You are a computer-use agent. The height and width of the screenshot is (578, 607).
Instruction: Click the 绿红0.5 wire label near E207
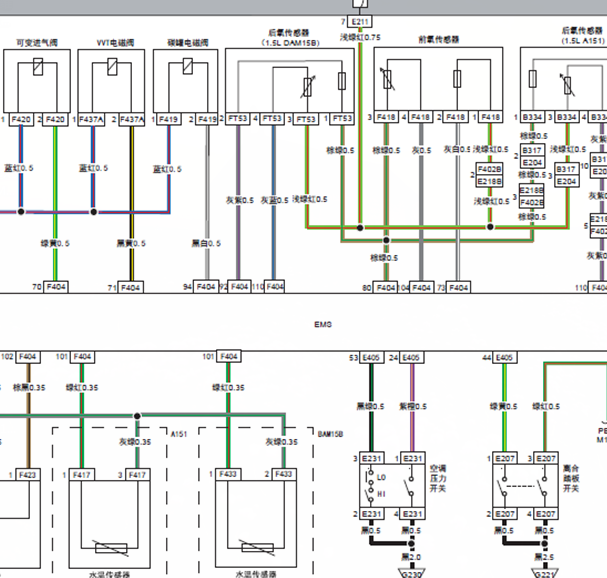tap(546, 406)
